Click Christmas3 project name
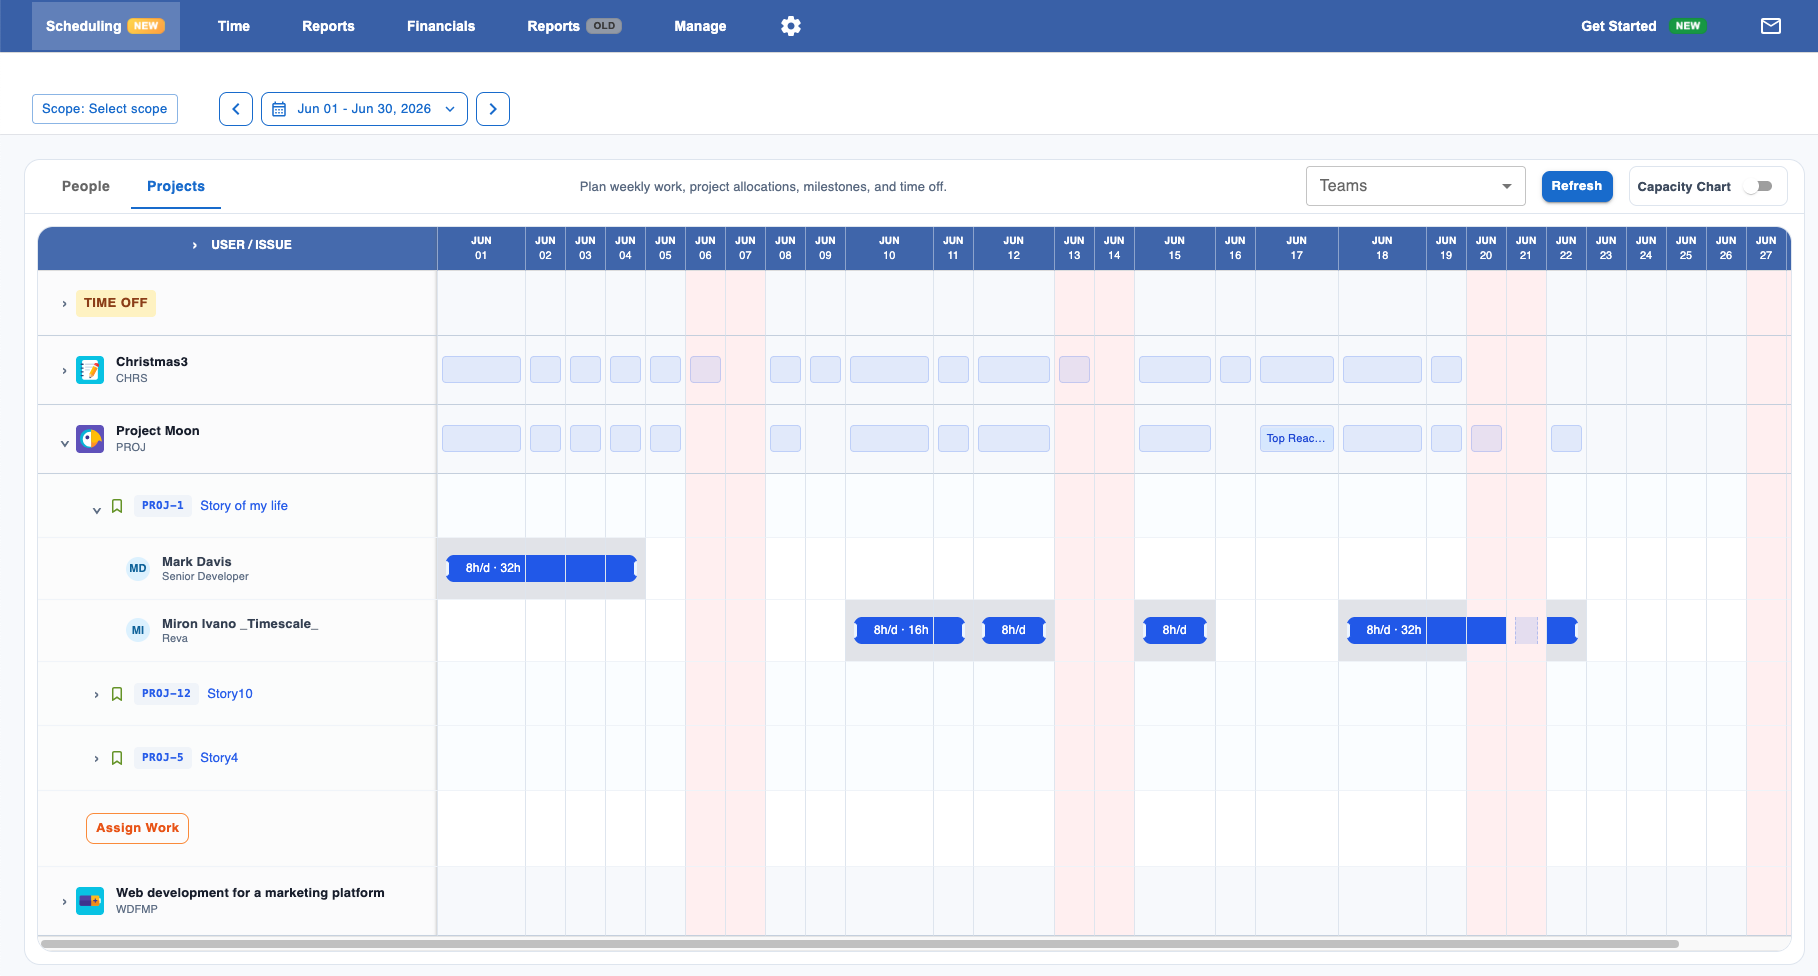This screenshot has width=1818, height=976. [152, 362]
